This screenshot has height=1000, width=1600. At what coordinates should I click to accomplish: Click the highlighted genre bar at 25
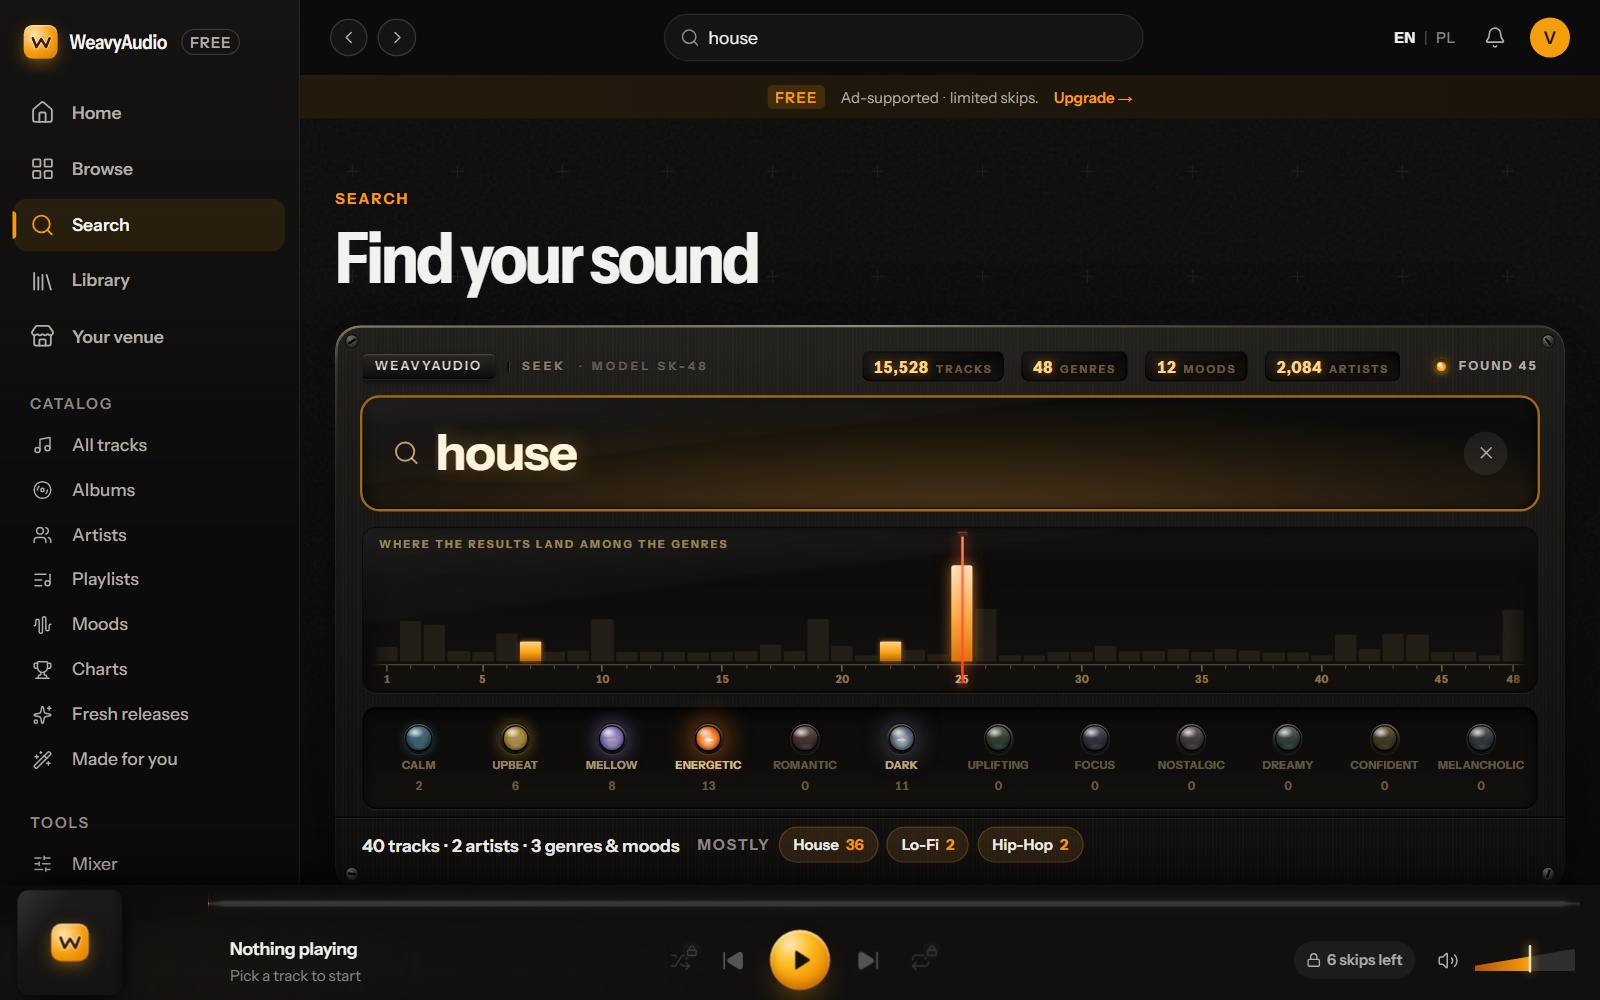tap(961, 614)
